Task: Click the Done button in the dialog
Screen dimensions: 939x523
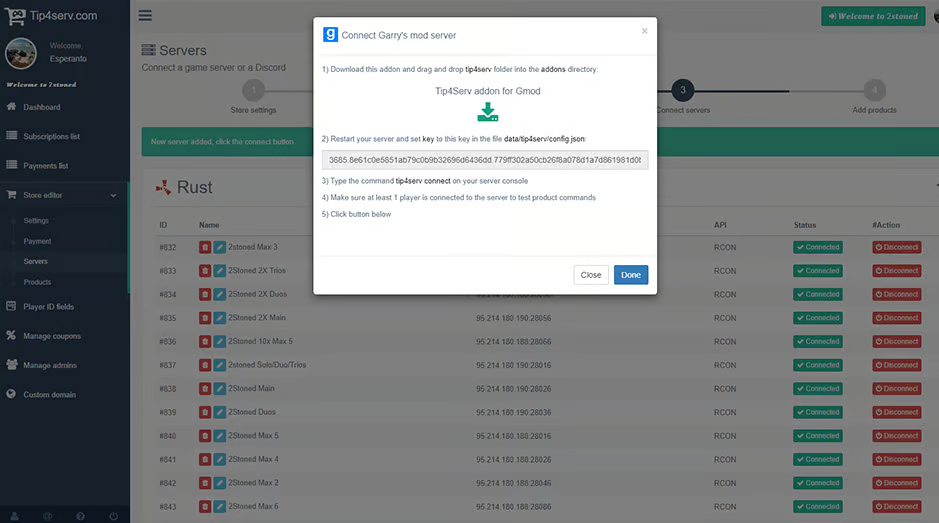Action: 631,275
